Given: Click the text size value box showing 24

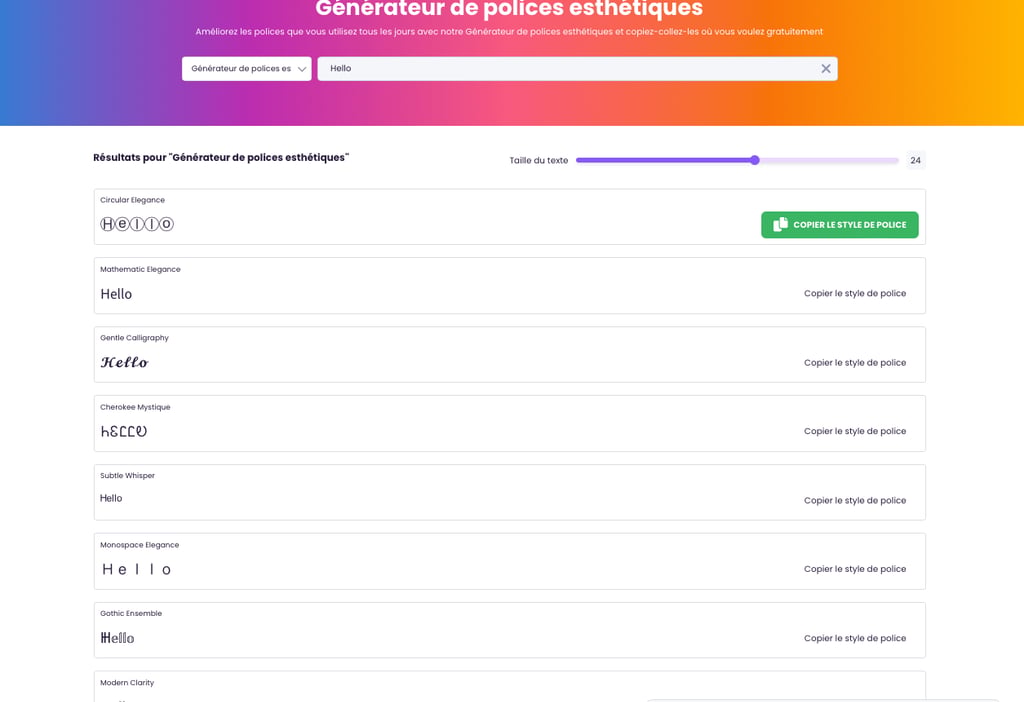Looking at the screenshot, I should coord(915,160).
